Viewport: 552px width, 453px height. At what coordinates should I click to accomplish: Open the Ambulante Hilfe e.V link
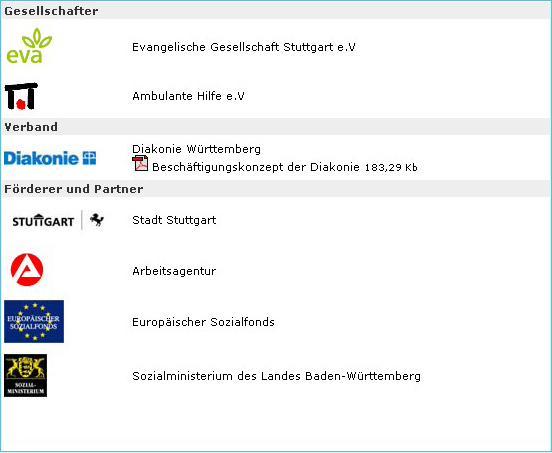188,96
